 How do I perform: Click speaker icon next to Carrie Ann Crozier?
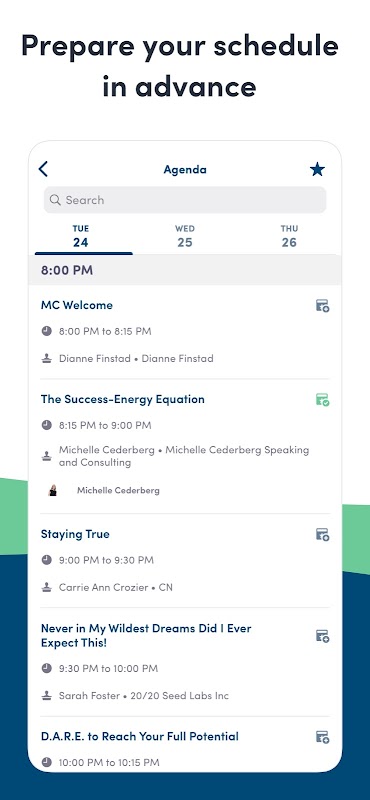(46, 587)
